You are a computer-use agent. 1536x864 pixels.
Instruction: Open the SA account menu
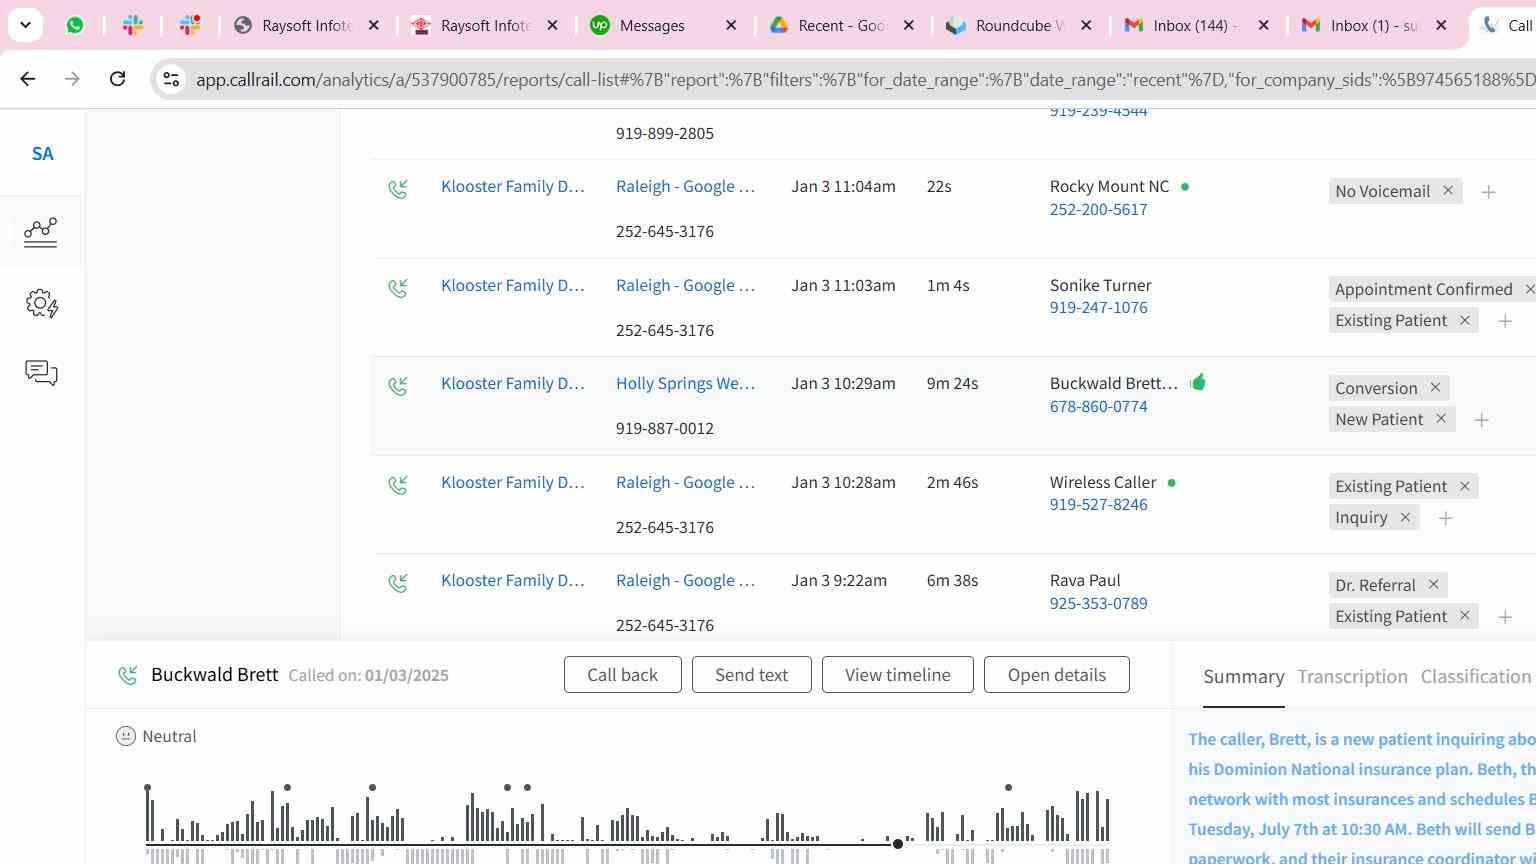click(42, 154)
